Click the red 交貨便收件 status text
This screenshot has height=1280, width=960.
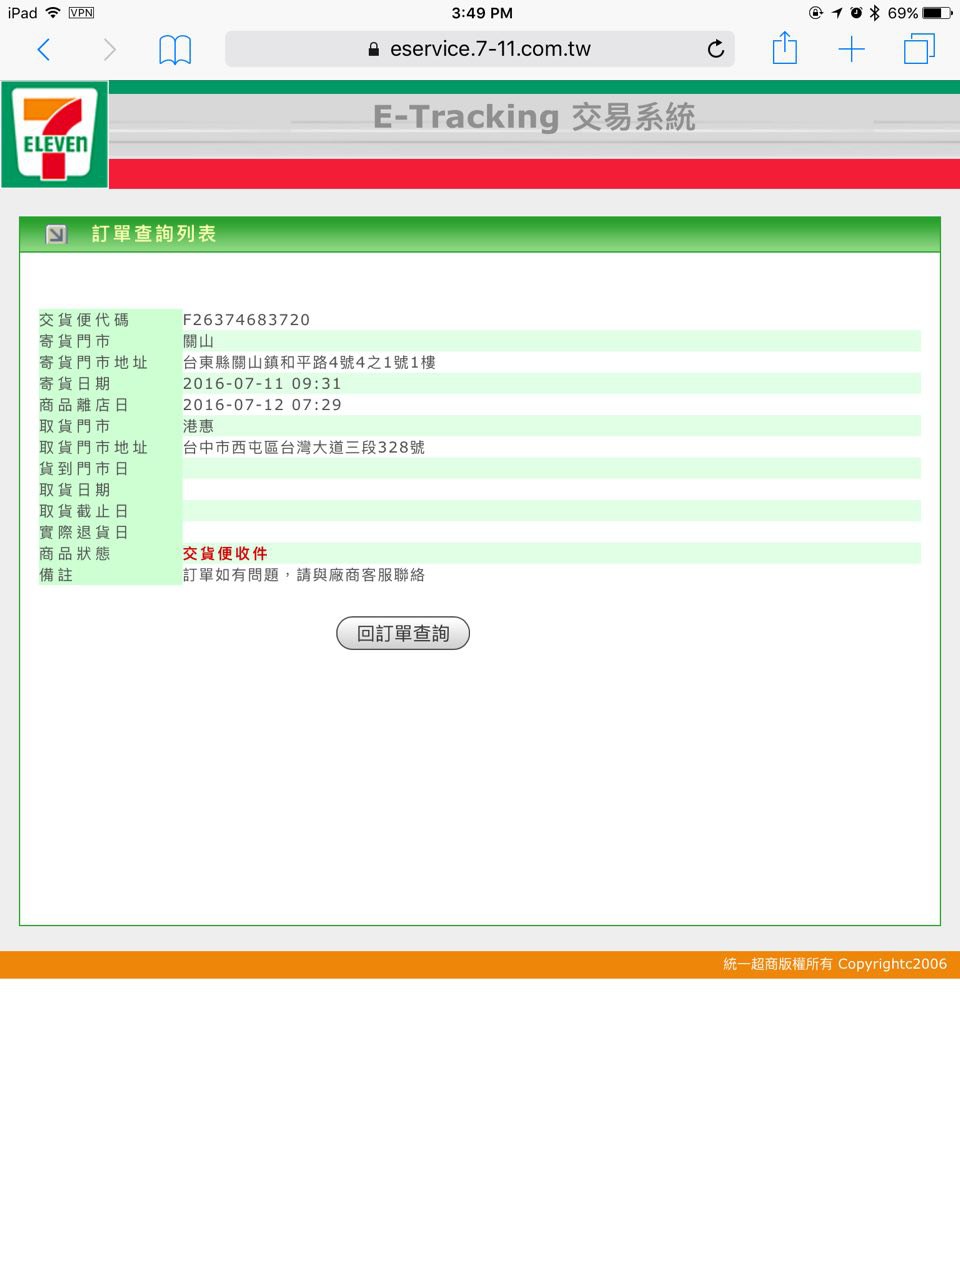(225, 554)
